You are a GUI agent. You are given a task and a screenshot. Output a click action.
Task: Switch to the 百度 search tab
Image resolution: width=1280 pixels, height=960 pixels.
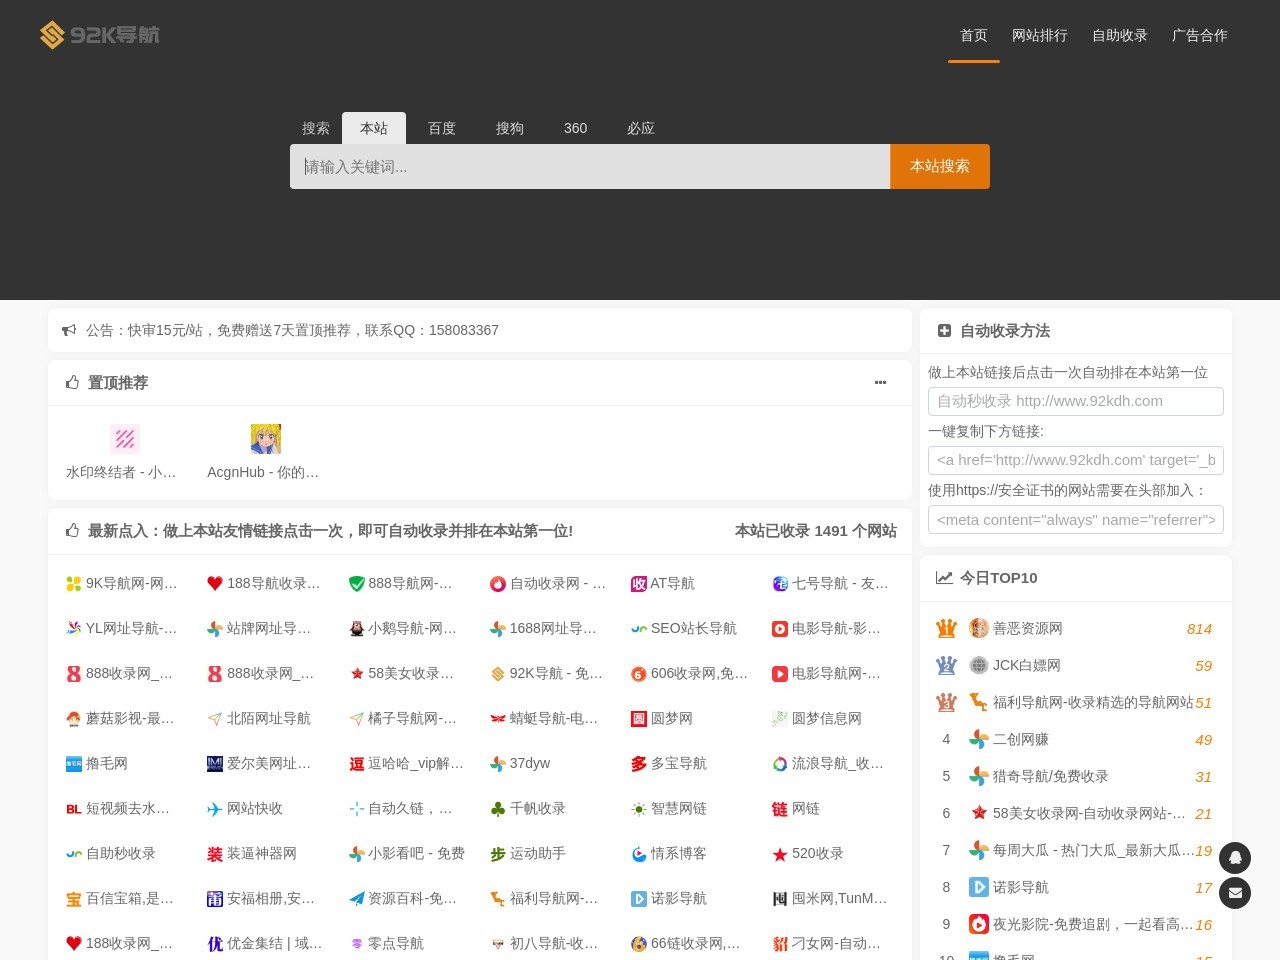click(x=442, y=128)
